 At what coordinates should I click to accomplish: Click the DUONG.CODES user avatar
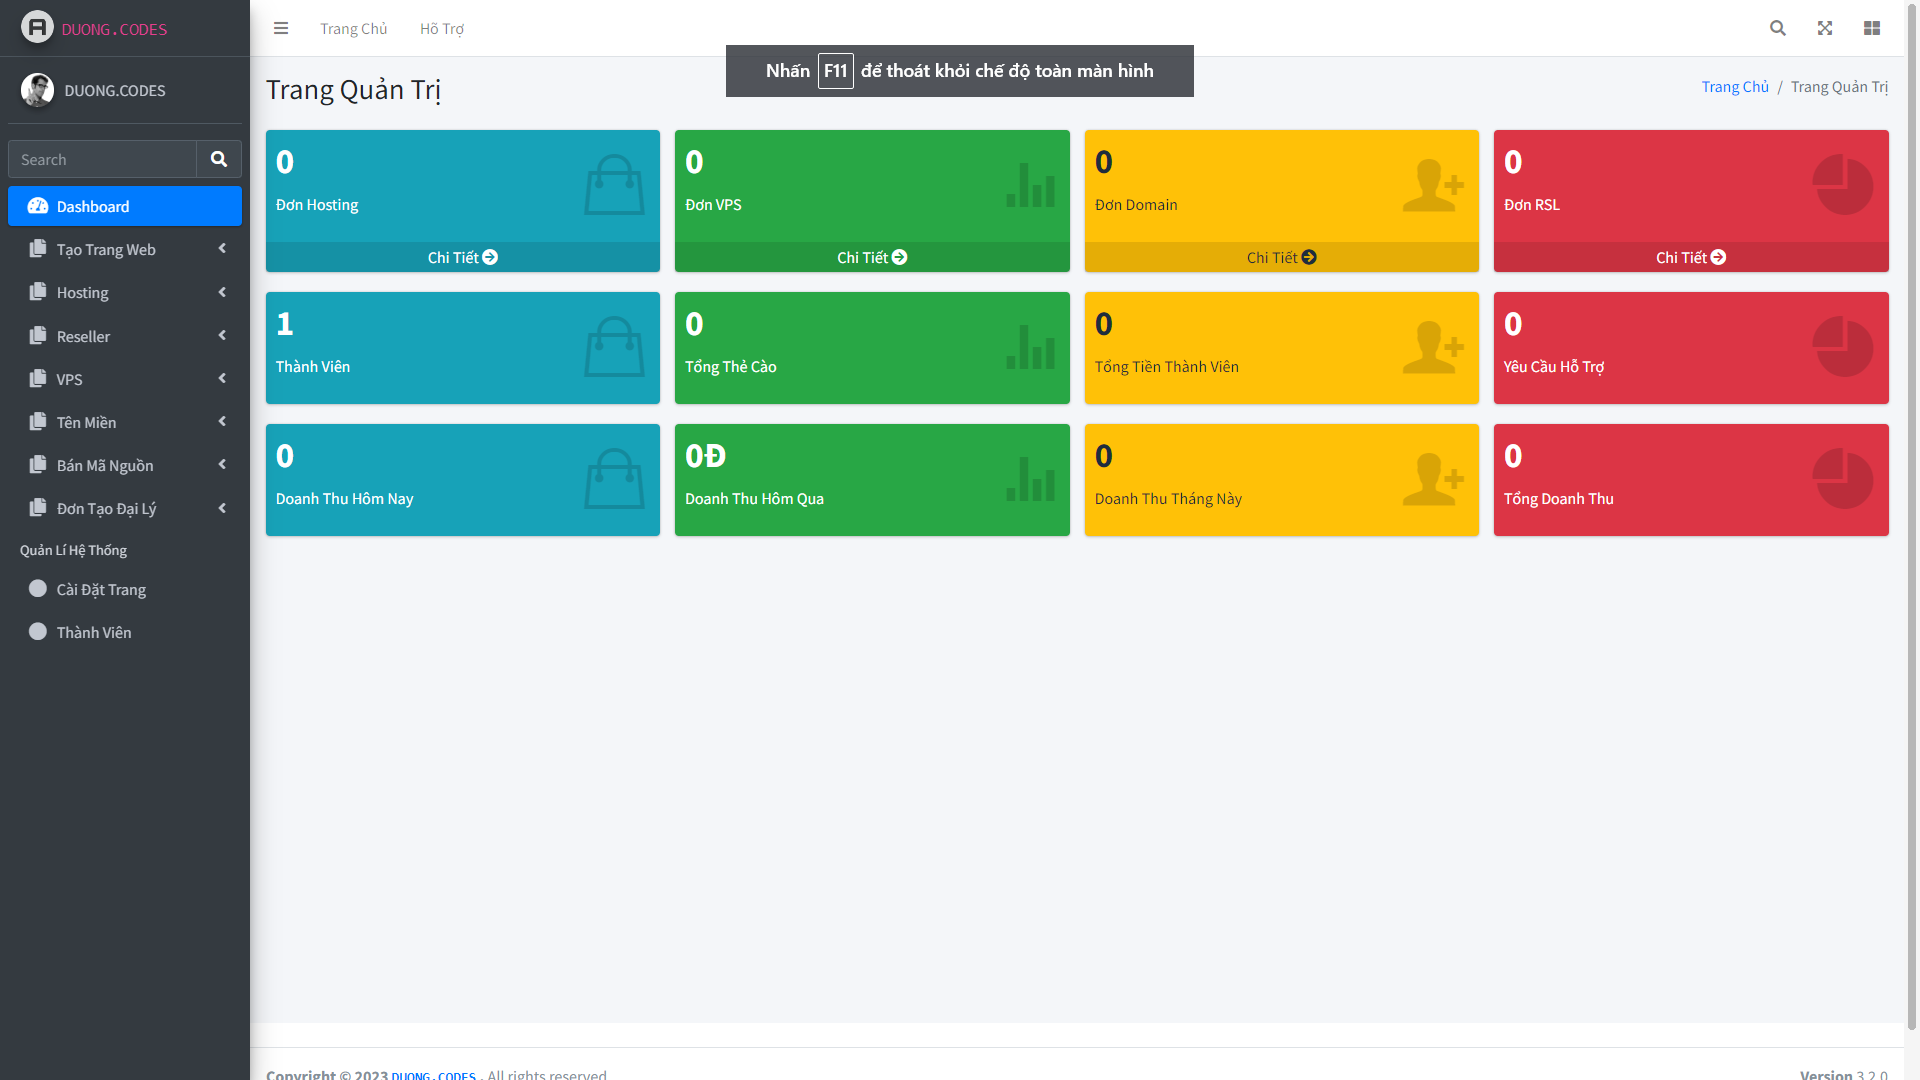(x=38, y=90)
